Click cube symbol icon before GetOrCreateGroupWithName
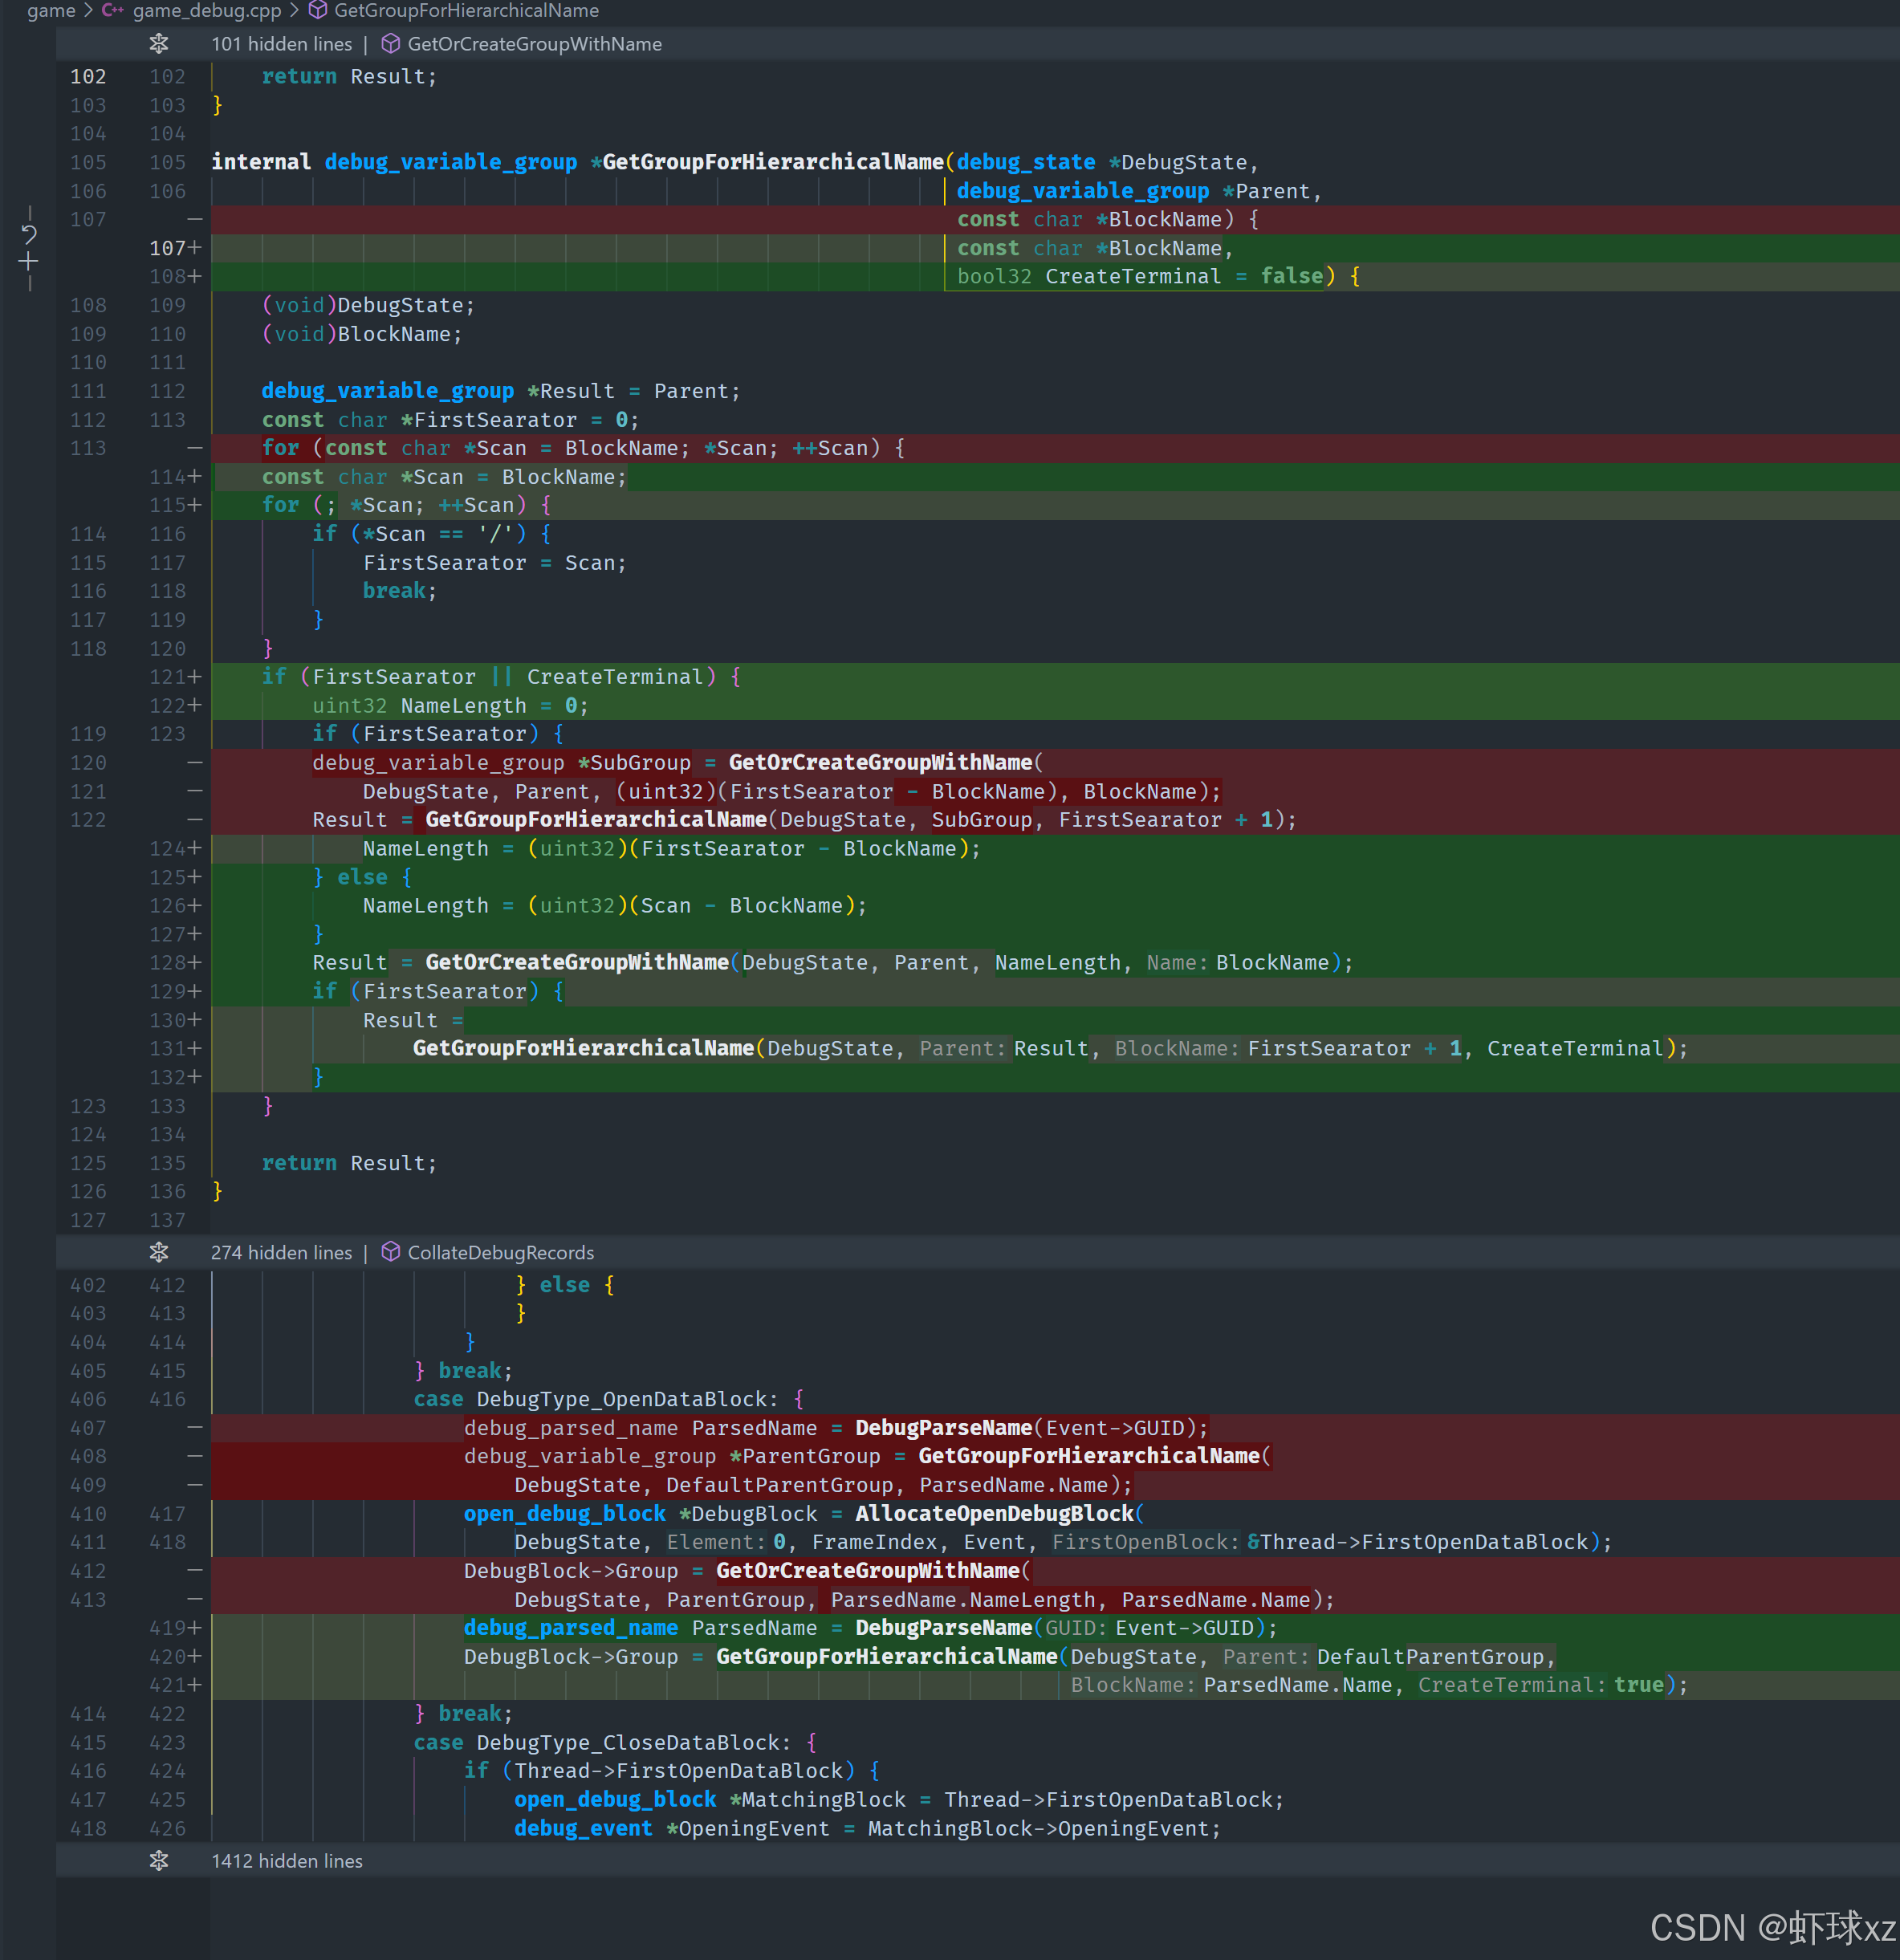Viewport: 1900px width, 1960px height. coord(391,44)
